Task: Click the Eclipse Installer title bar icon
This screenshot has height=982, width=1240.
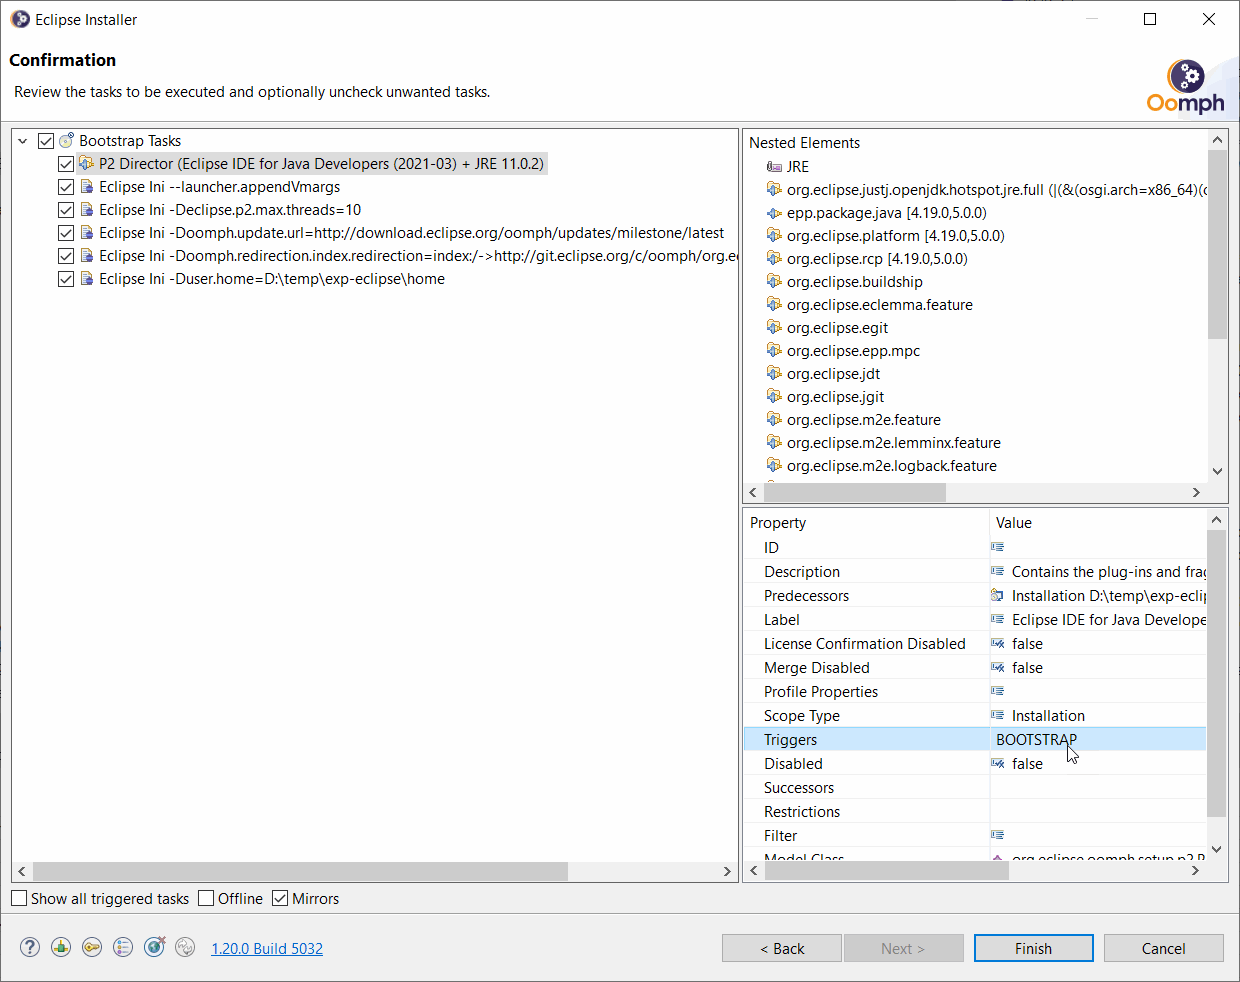Action: click(x=20, y=19)
